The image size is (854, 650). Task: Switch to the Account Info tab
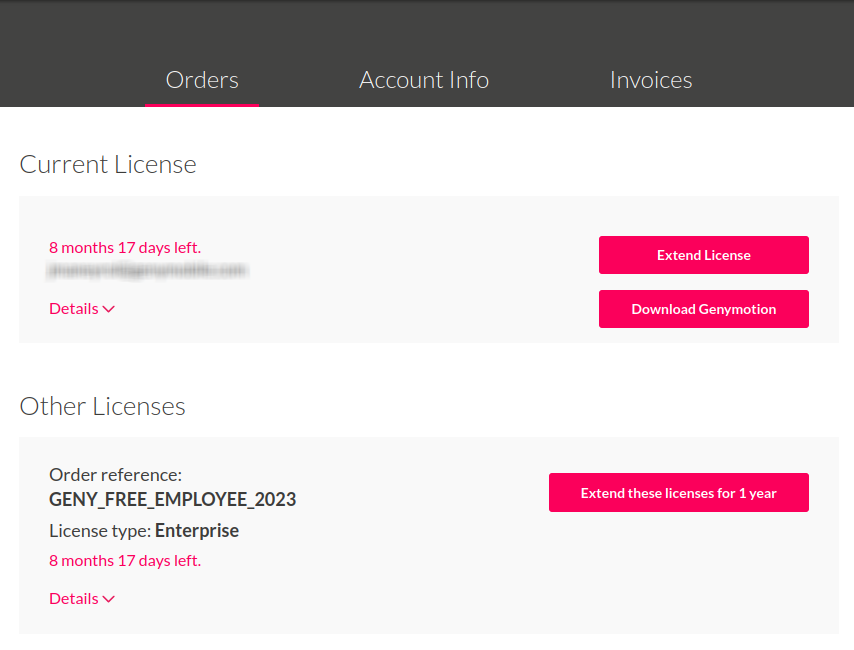coord(423,80)
